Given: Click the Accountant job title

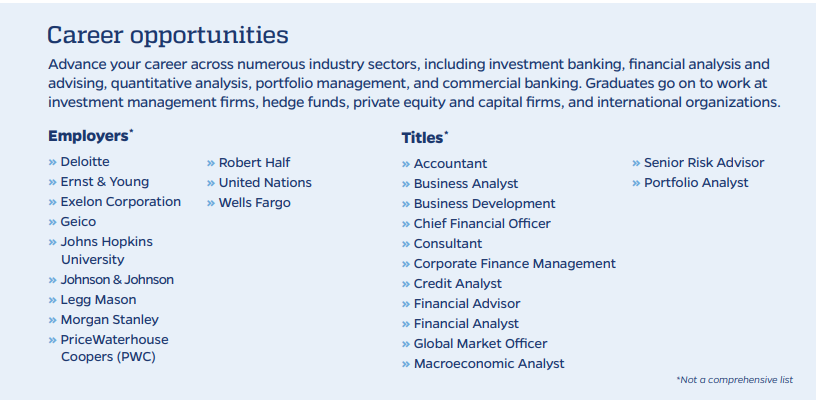Looking at the screenshot, I should pos(450,163).
